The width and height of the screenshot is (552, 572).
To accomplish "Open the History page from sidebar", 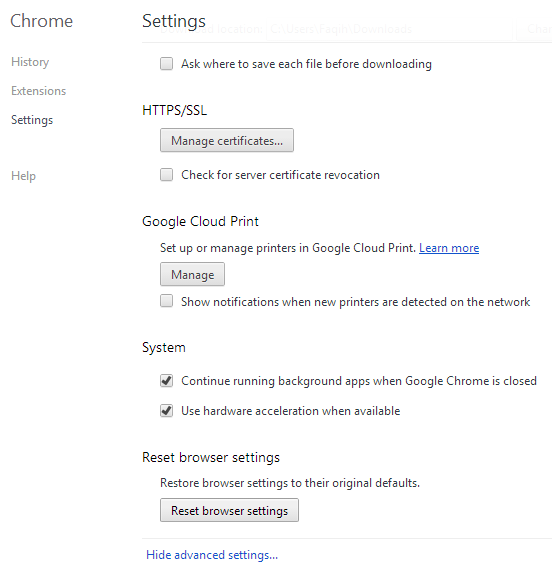I will tap(30, 62).
